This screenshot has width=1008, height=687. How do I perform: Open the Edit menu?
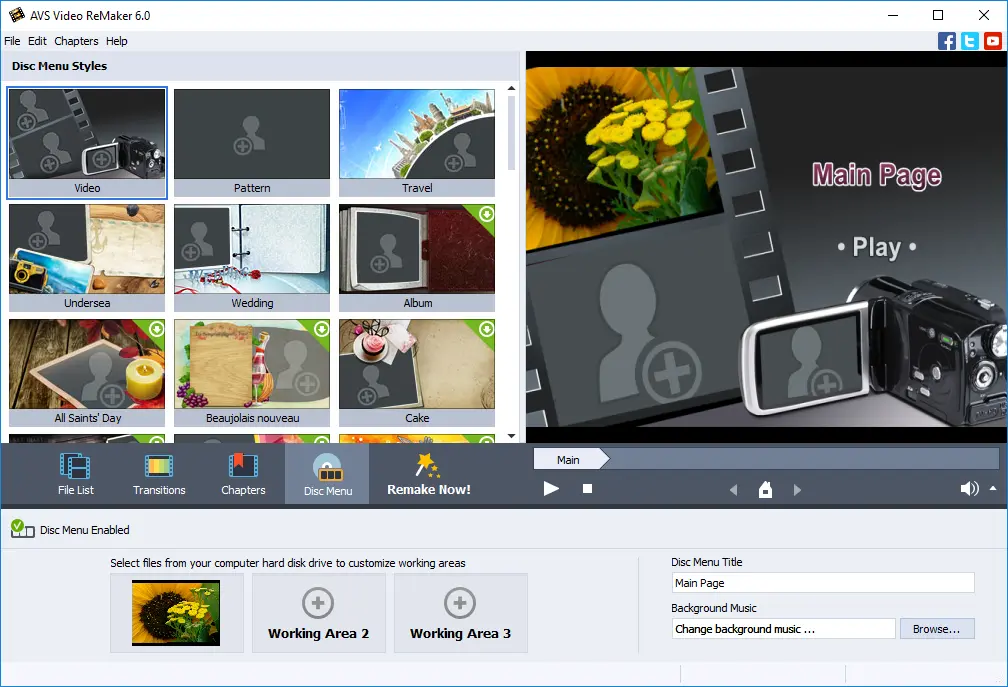click(37, 41)
